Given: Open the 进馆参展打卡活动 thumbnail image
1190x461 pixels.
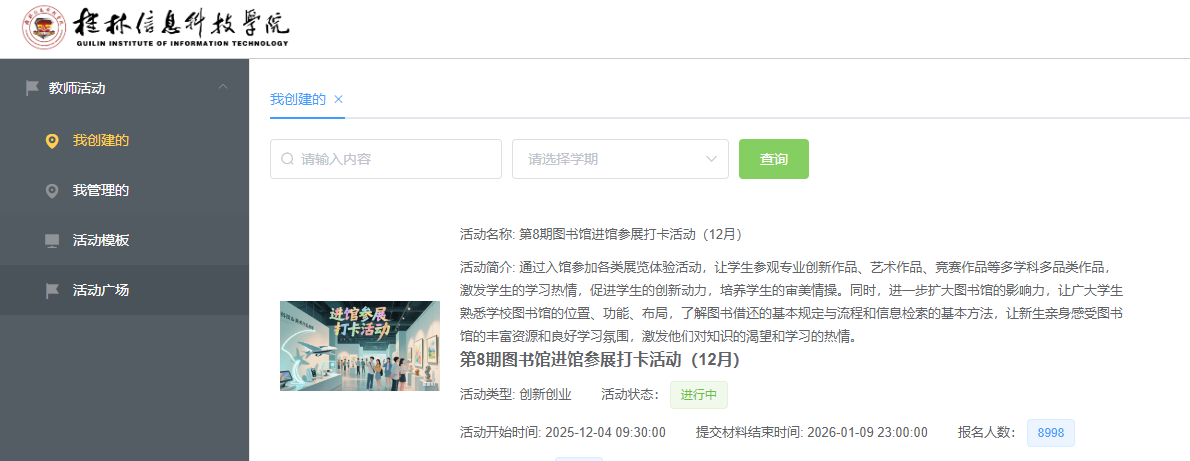Looking at the screenshot, I should (x=360, y=345).
